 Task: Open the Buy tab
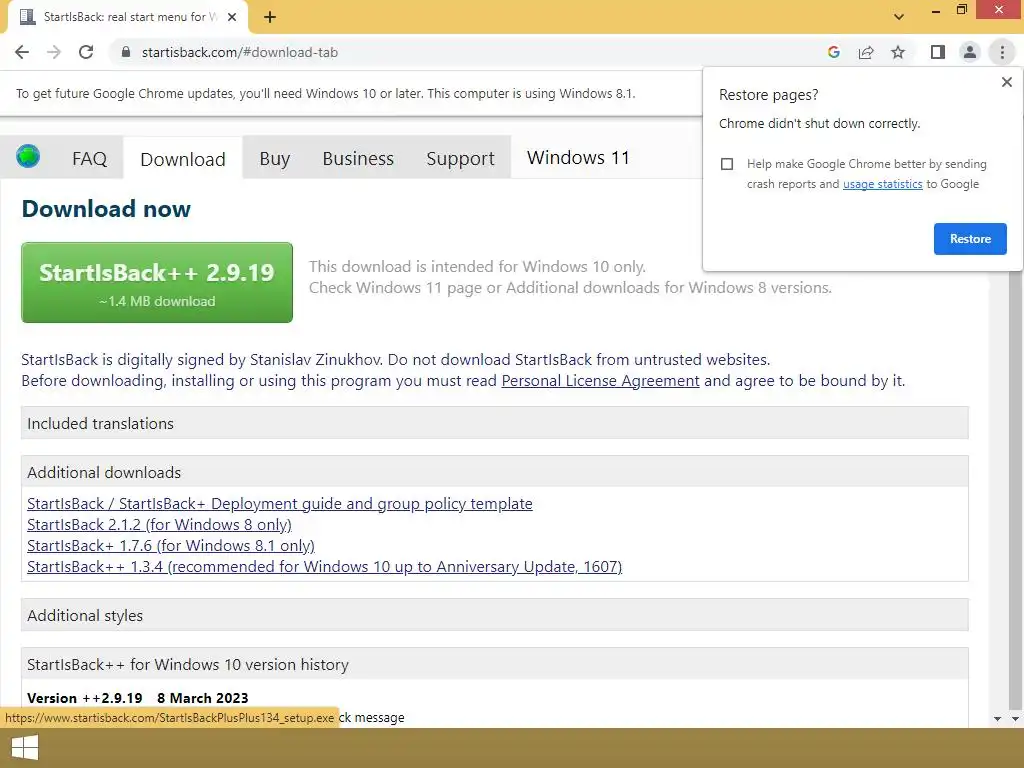274,159
